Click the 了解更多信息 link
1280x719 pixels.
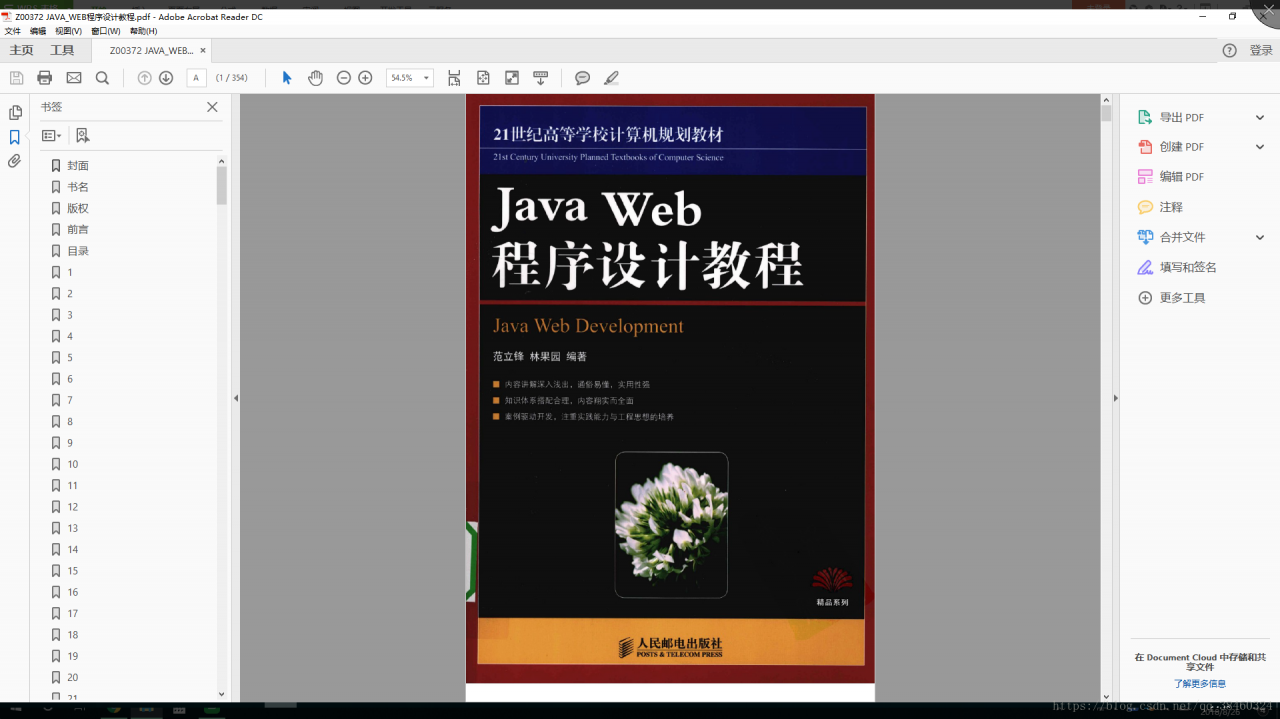pyautogui.click(x=1200, y=684)
